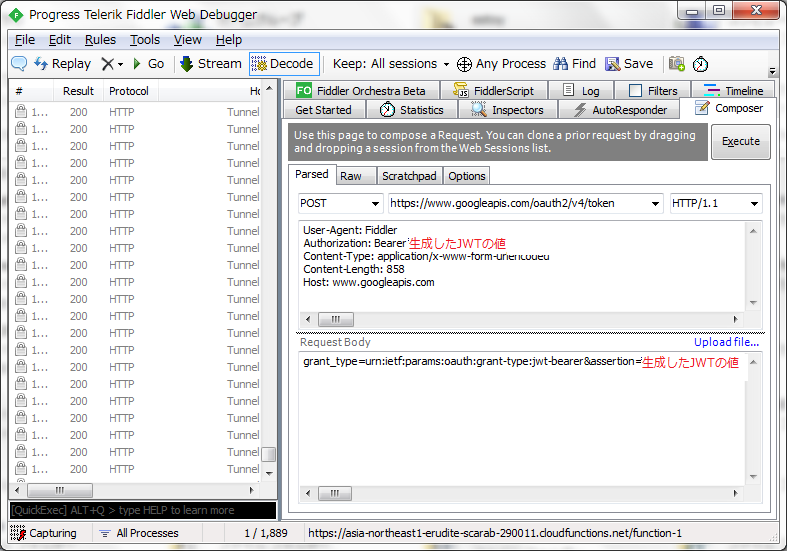The height and width of the screenshot is (551, 788).
Task: Click Any Process target icon
Action: pyautogui.click(x=464, y=64)
